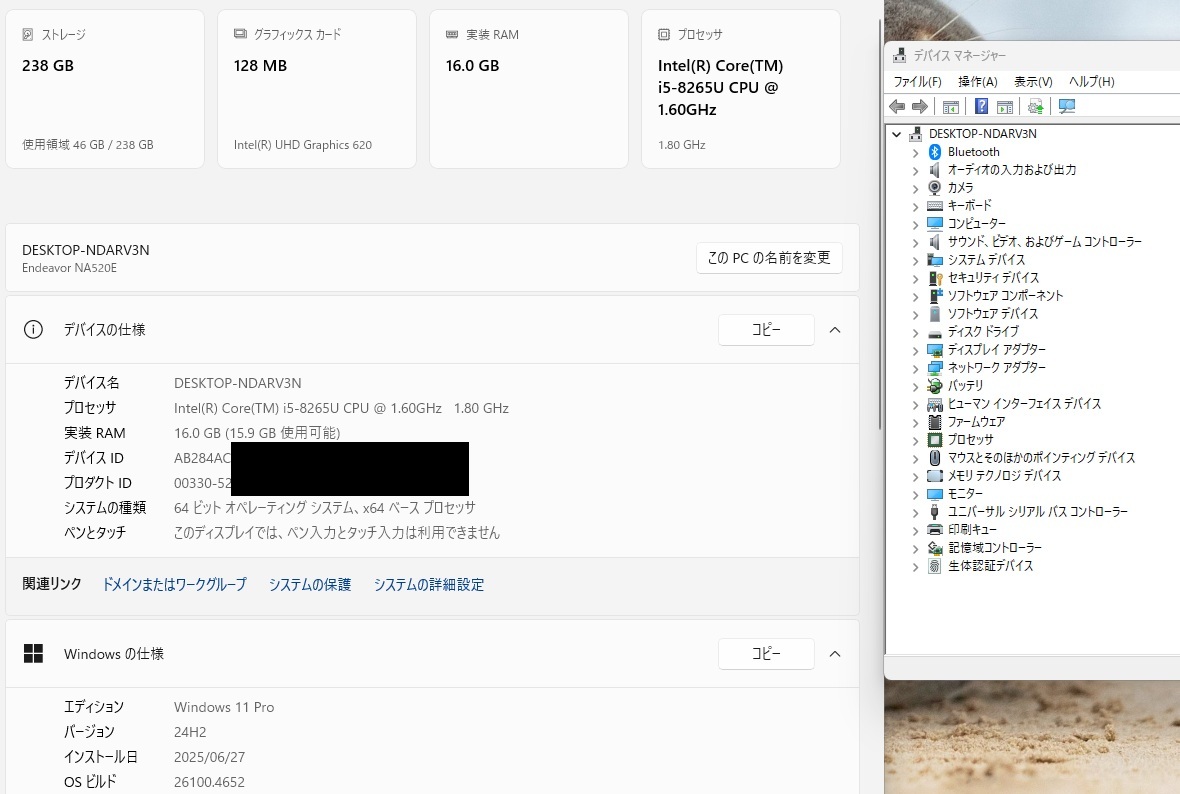
Task: Collapse the Windows の仕様 section chevron
Action: point(835,653)
